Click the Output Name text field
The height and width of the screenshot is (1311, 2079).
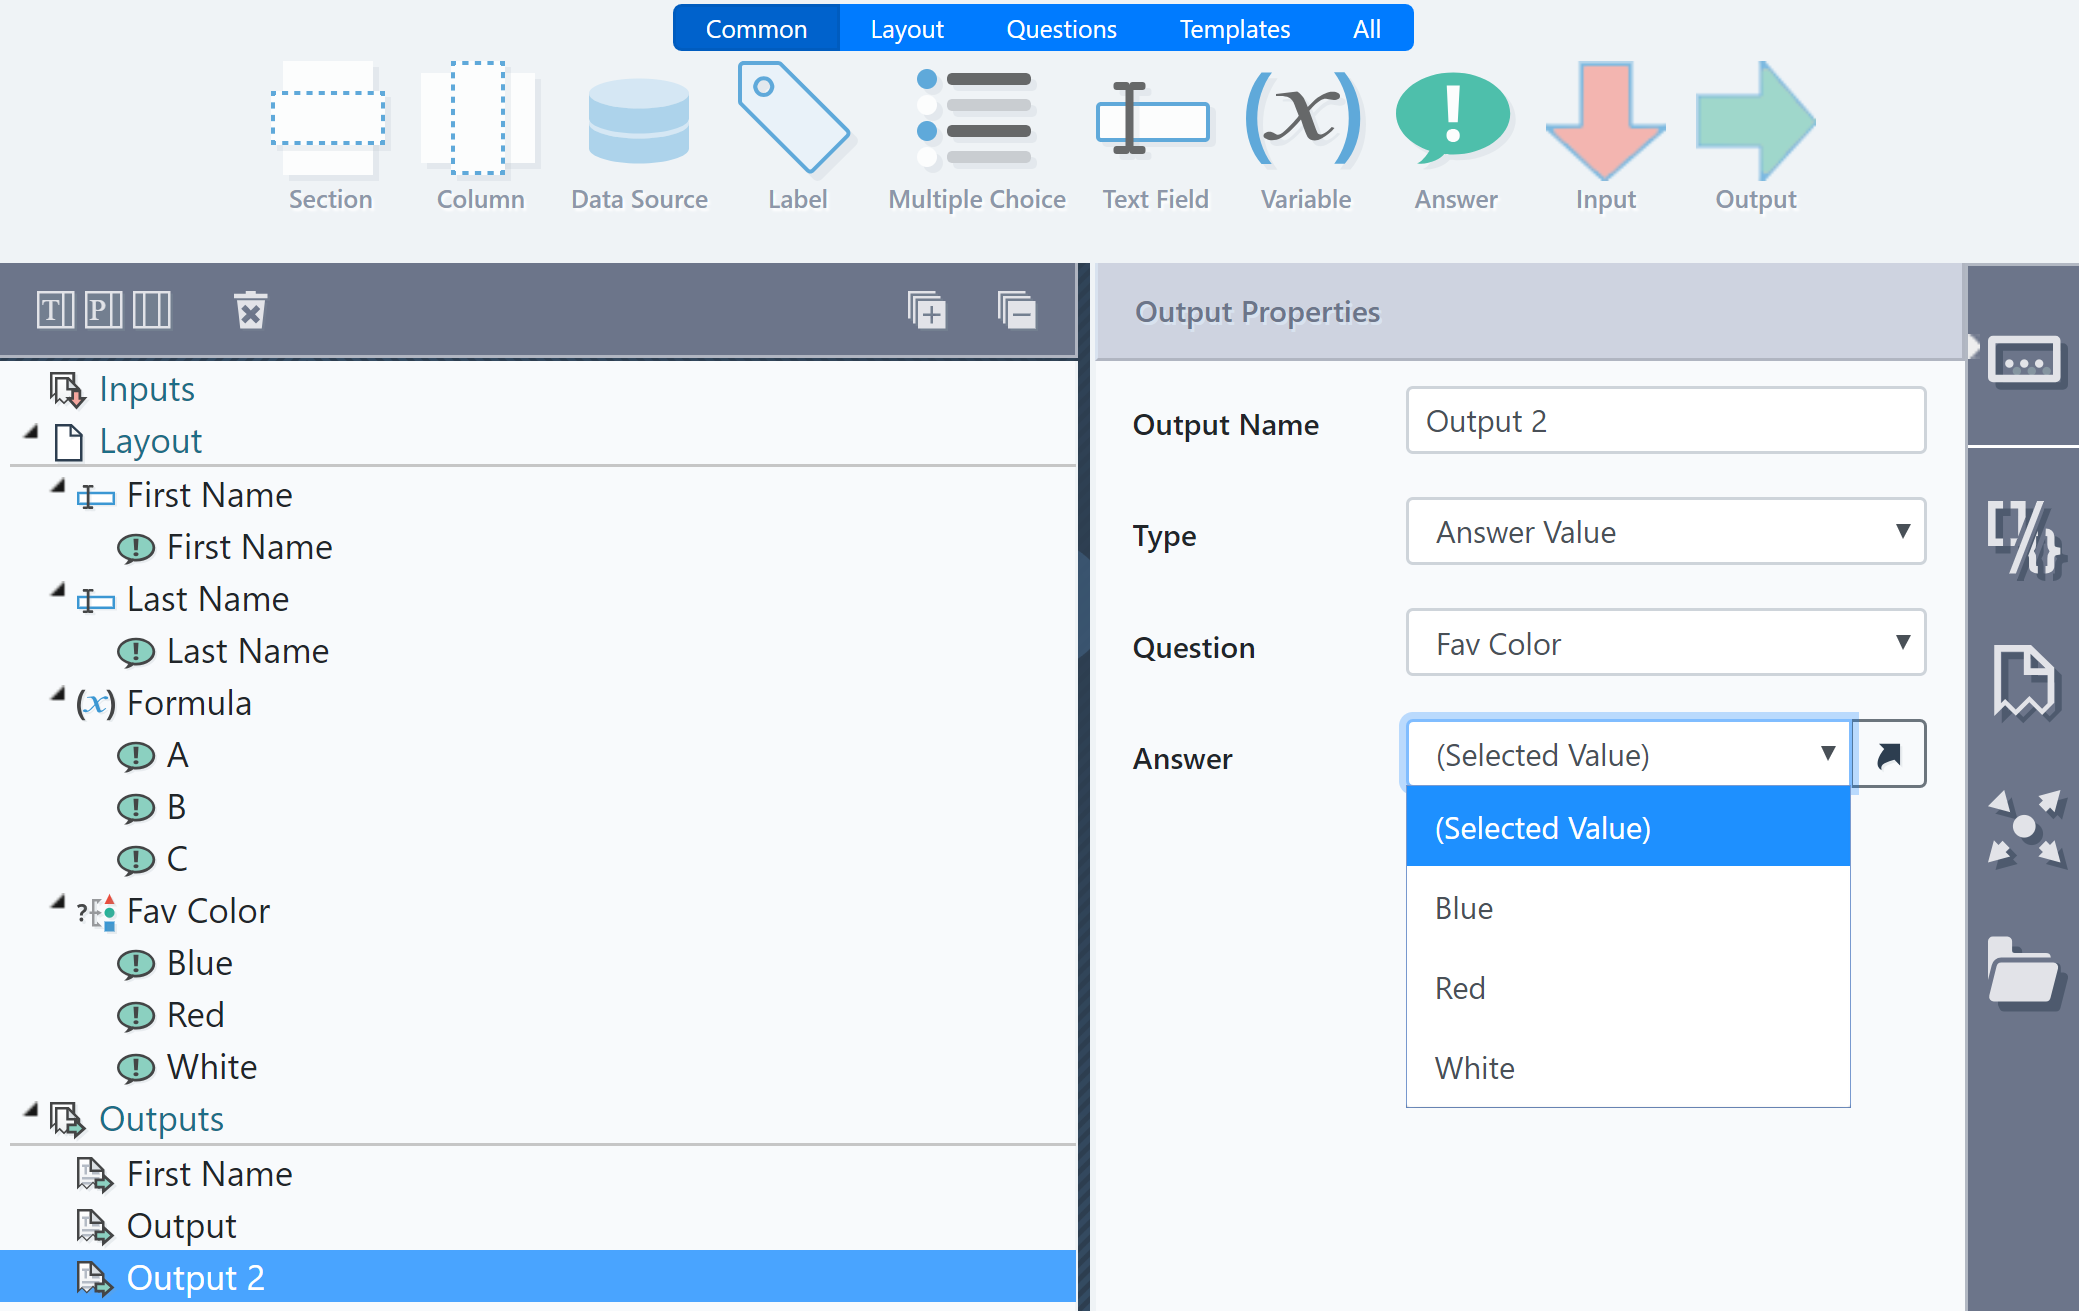click(1665, 421)
